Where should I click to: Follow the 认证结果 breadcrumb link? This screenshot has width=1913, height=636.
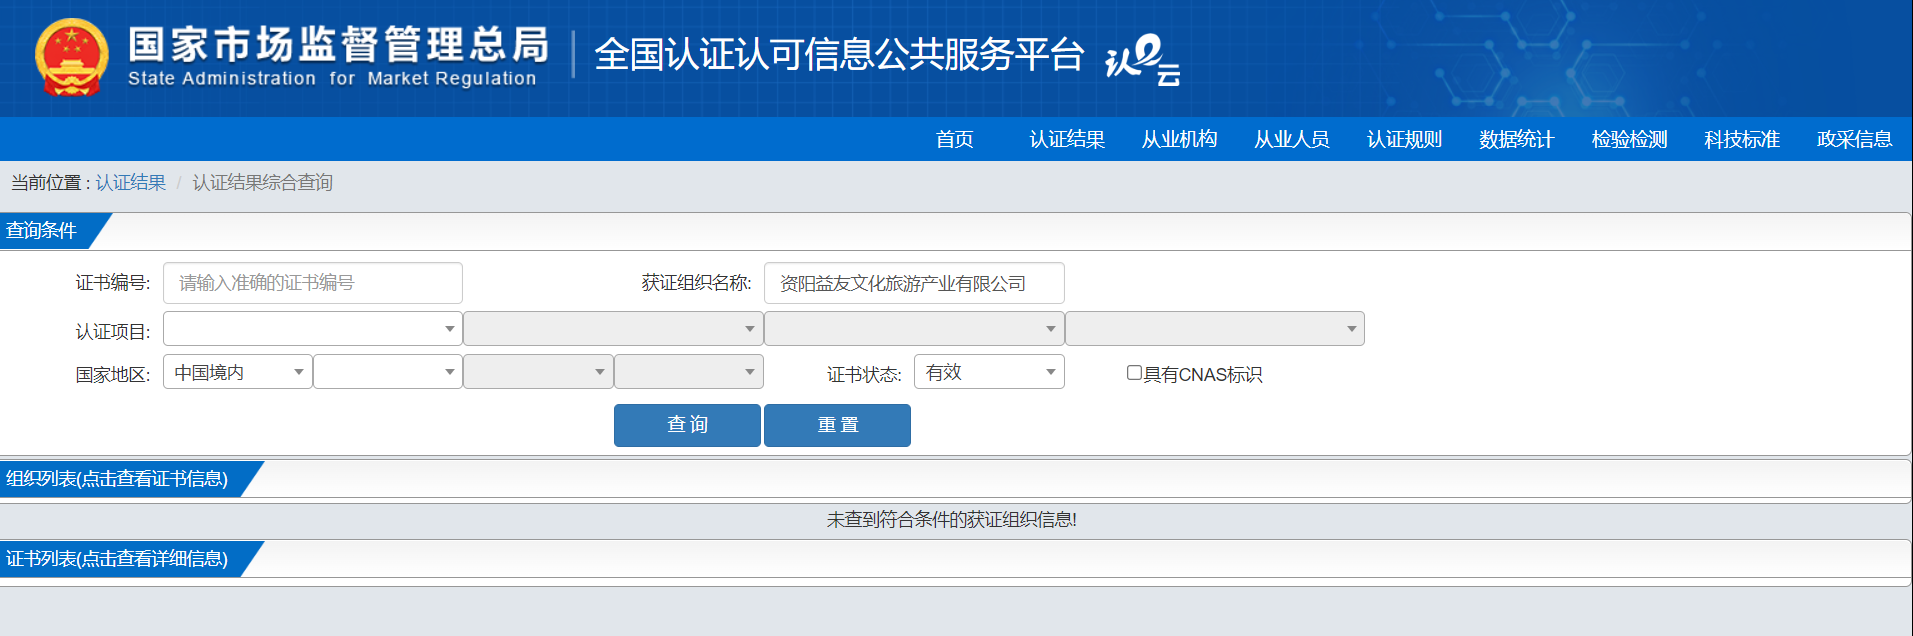point(131,182)
